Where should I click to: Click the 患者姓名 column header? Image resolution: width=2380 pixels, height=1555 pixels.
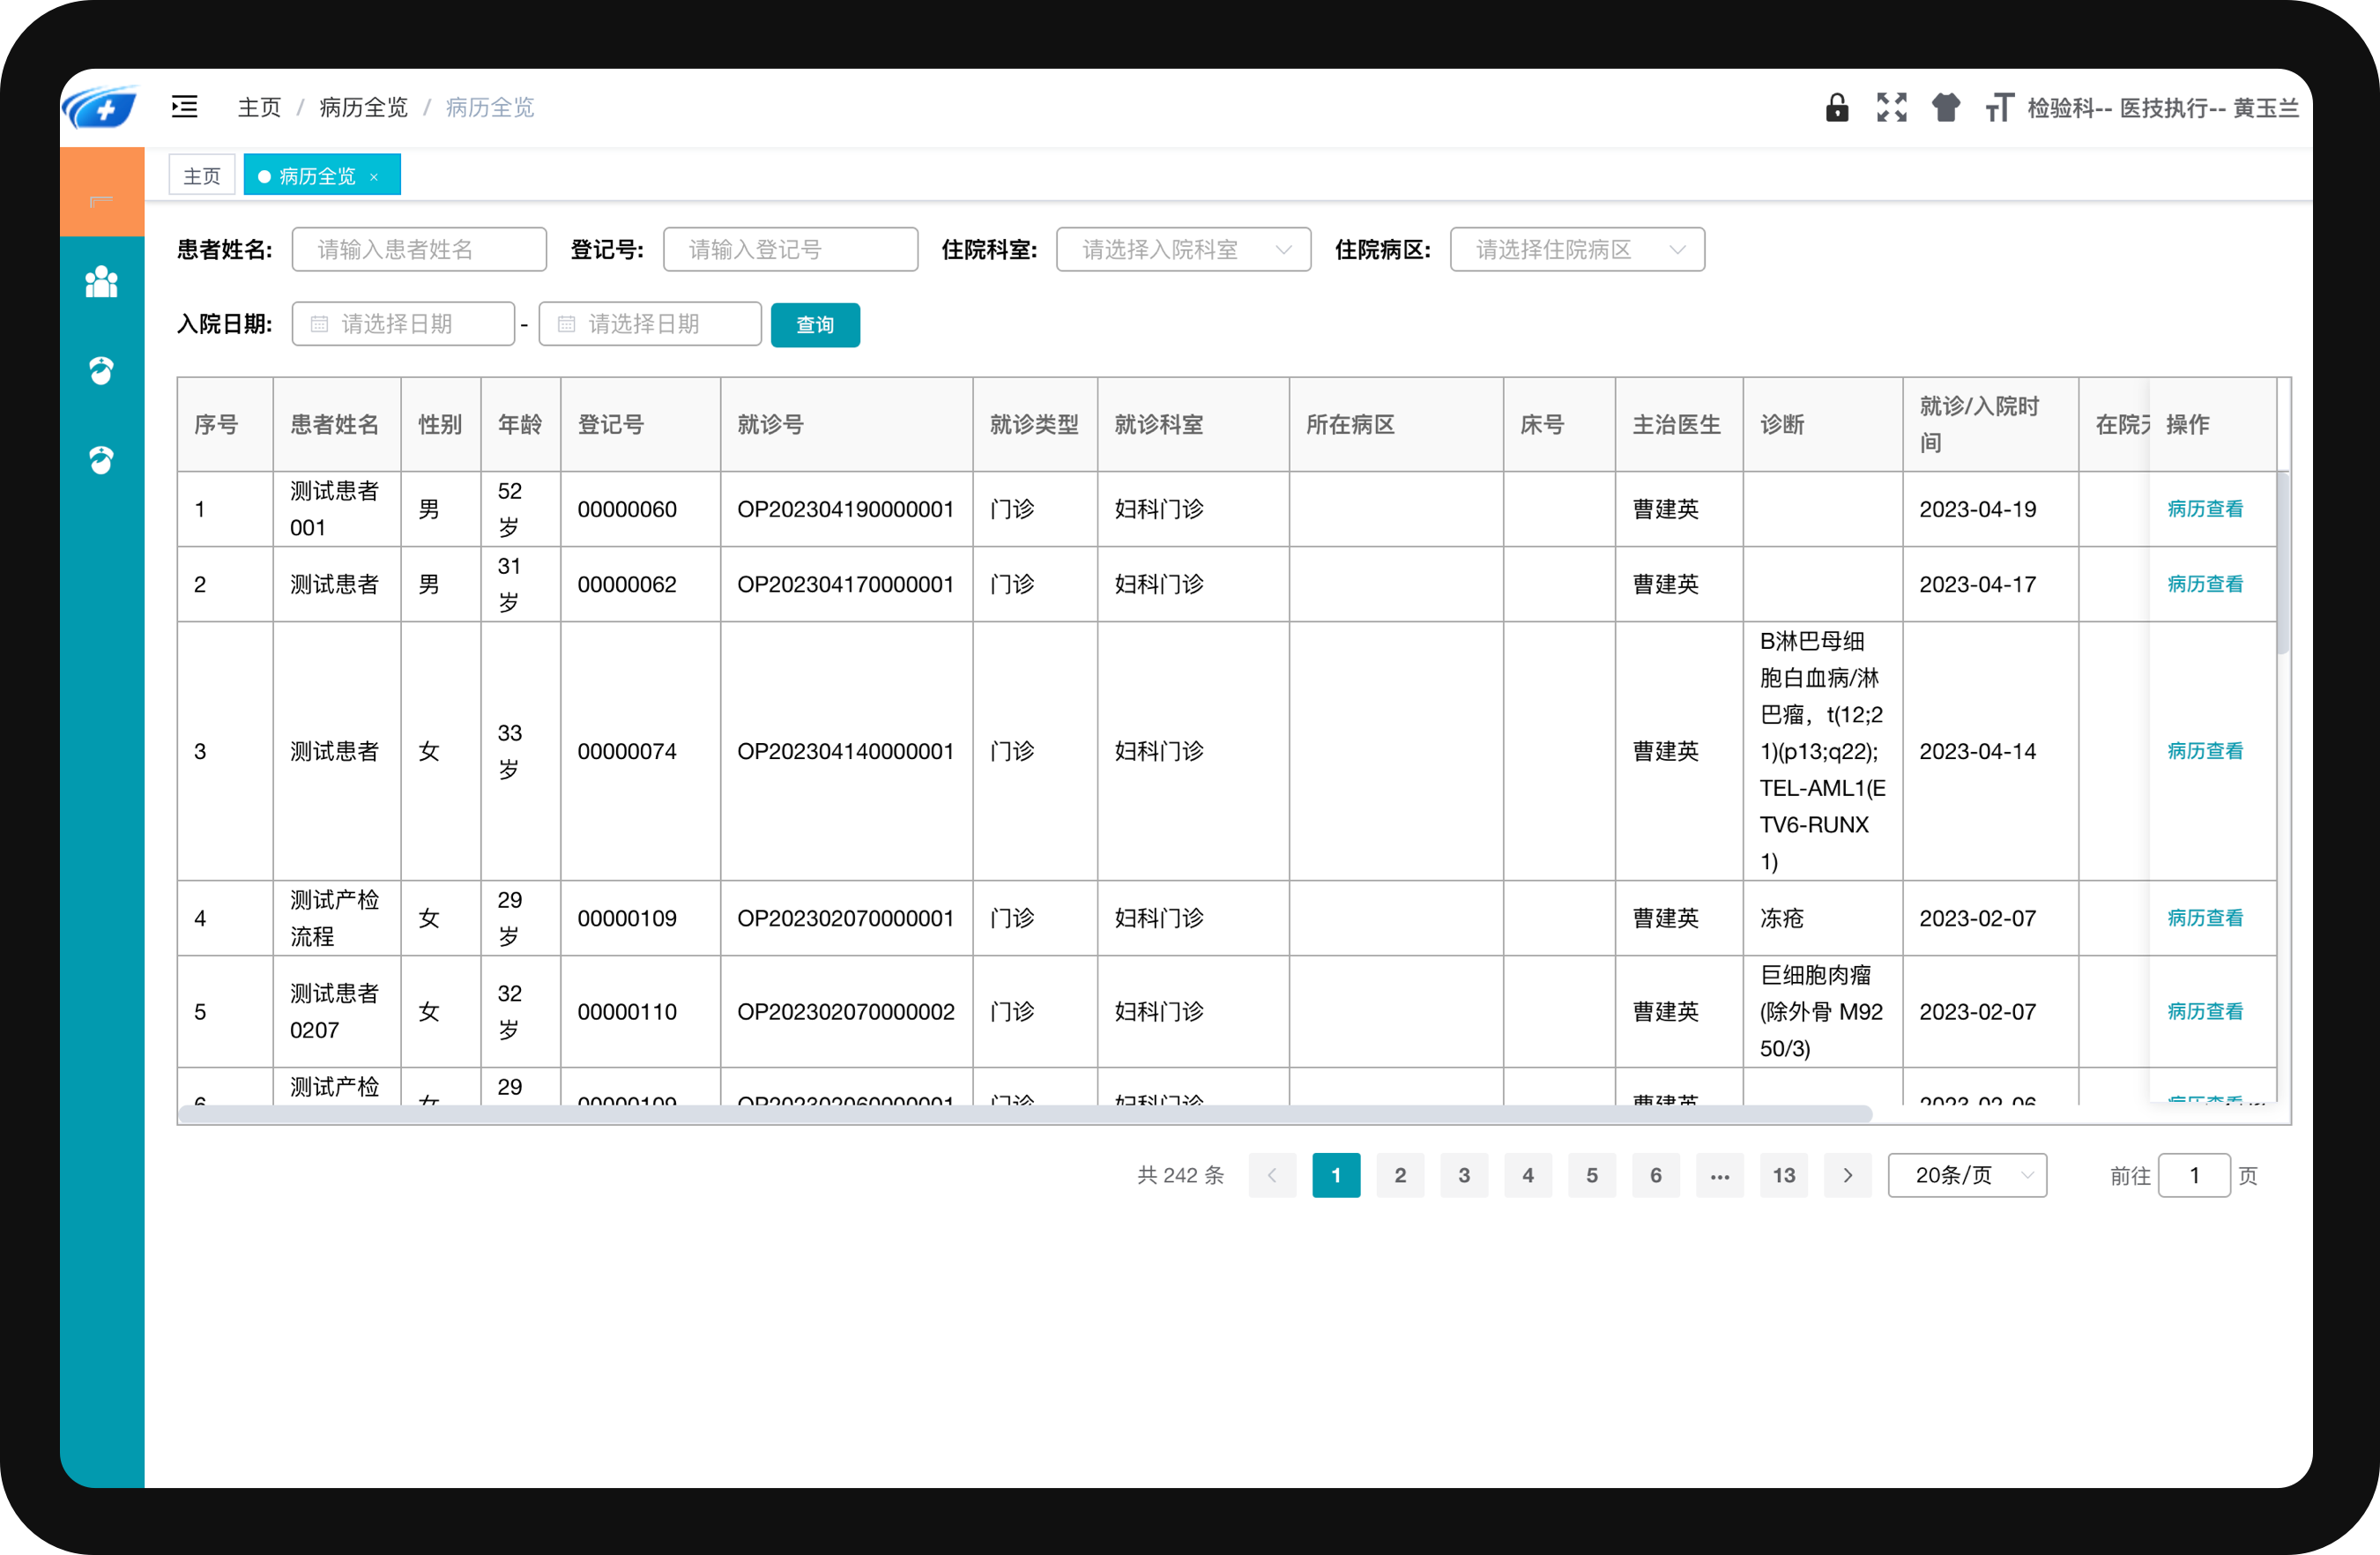pos(335,424)
